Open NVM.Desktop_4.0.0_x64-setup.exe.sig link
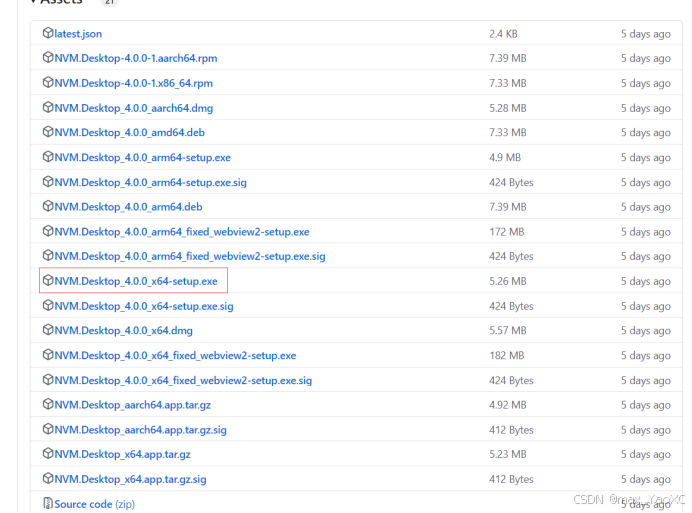The image size is (692, 513). tap(144, 306)
